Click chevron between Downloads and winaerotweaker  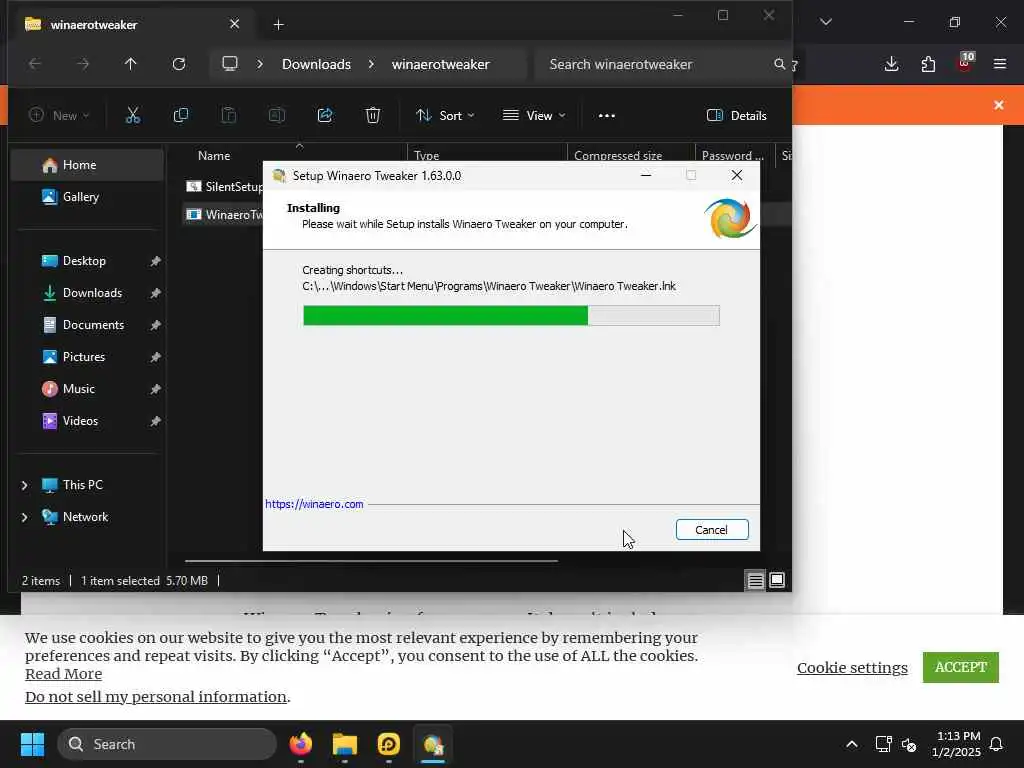(x=371, y=64)
